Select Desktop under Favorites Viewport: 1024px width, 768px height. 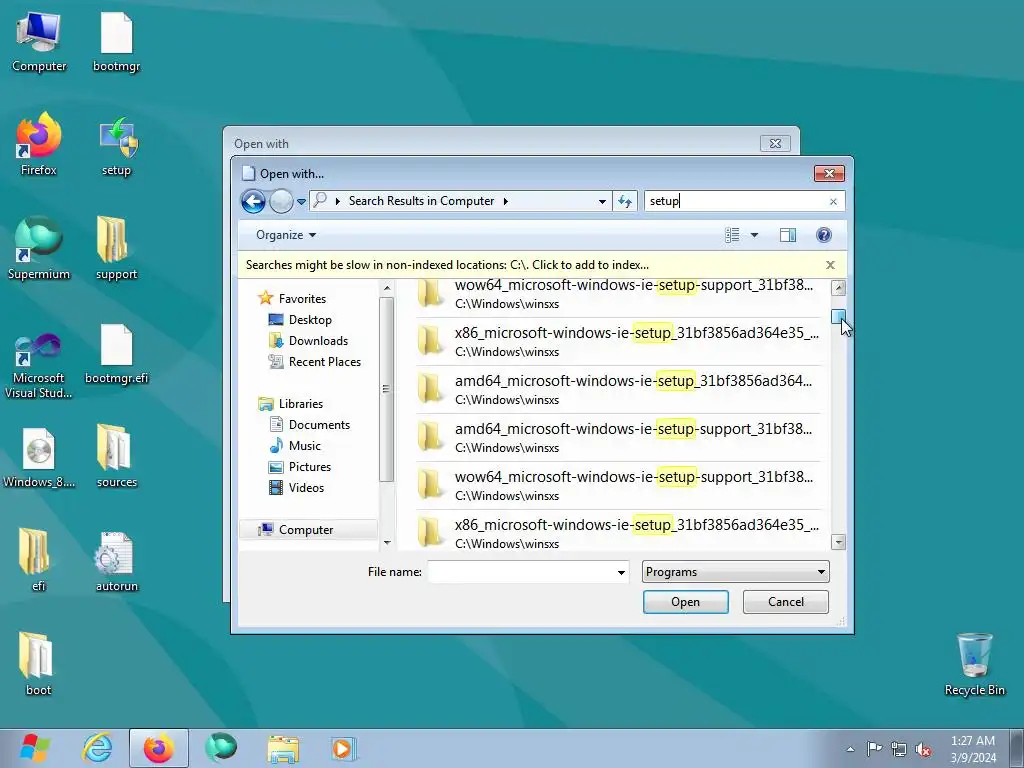point(310,319)
